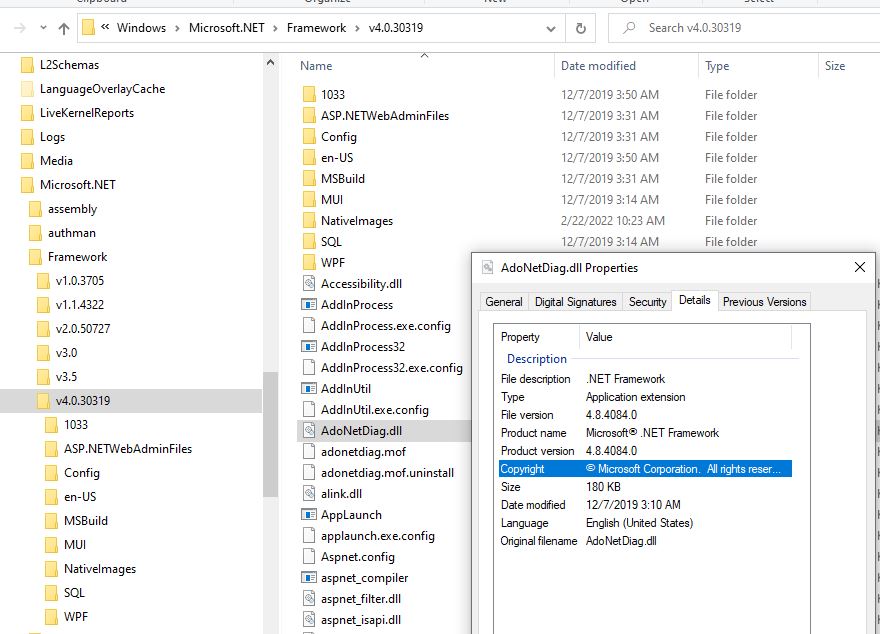Select v2.0.50727 in the navigation tree

pos(83,329)
